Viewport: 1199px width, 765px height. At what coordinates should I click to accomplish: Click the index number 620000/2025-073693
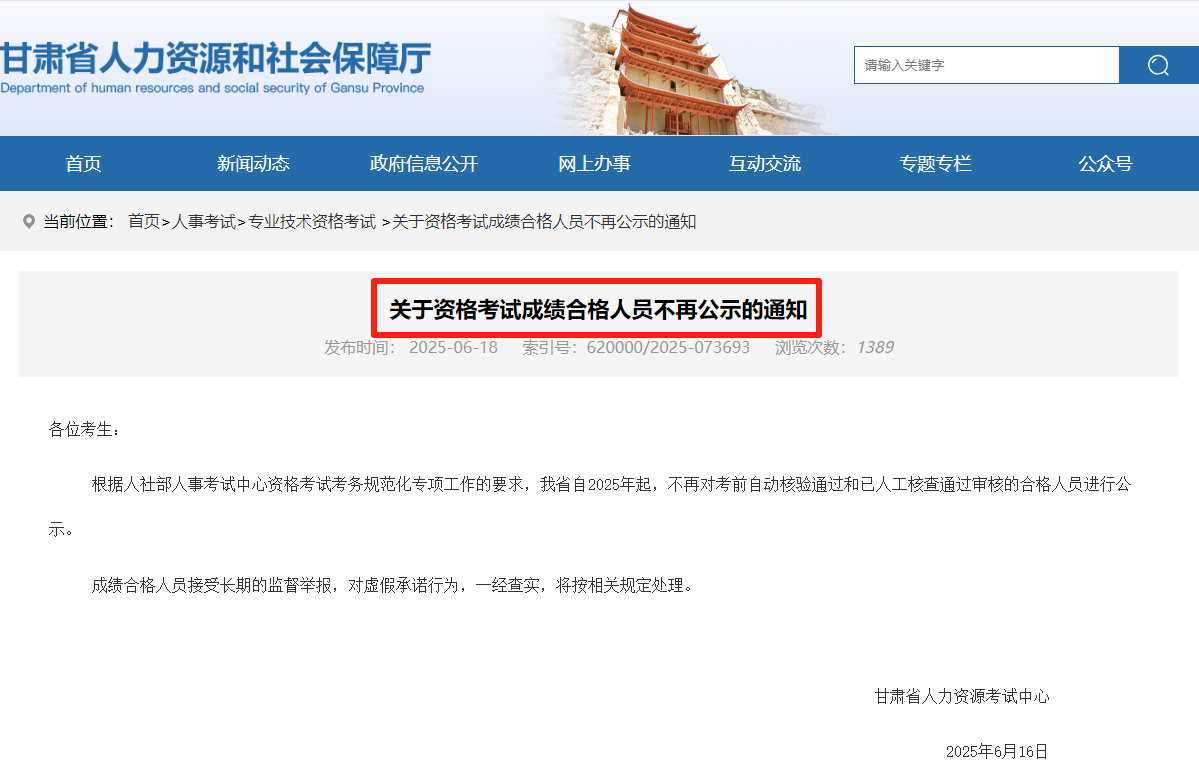pyautogui.click(x=667, y=347)
